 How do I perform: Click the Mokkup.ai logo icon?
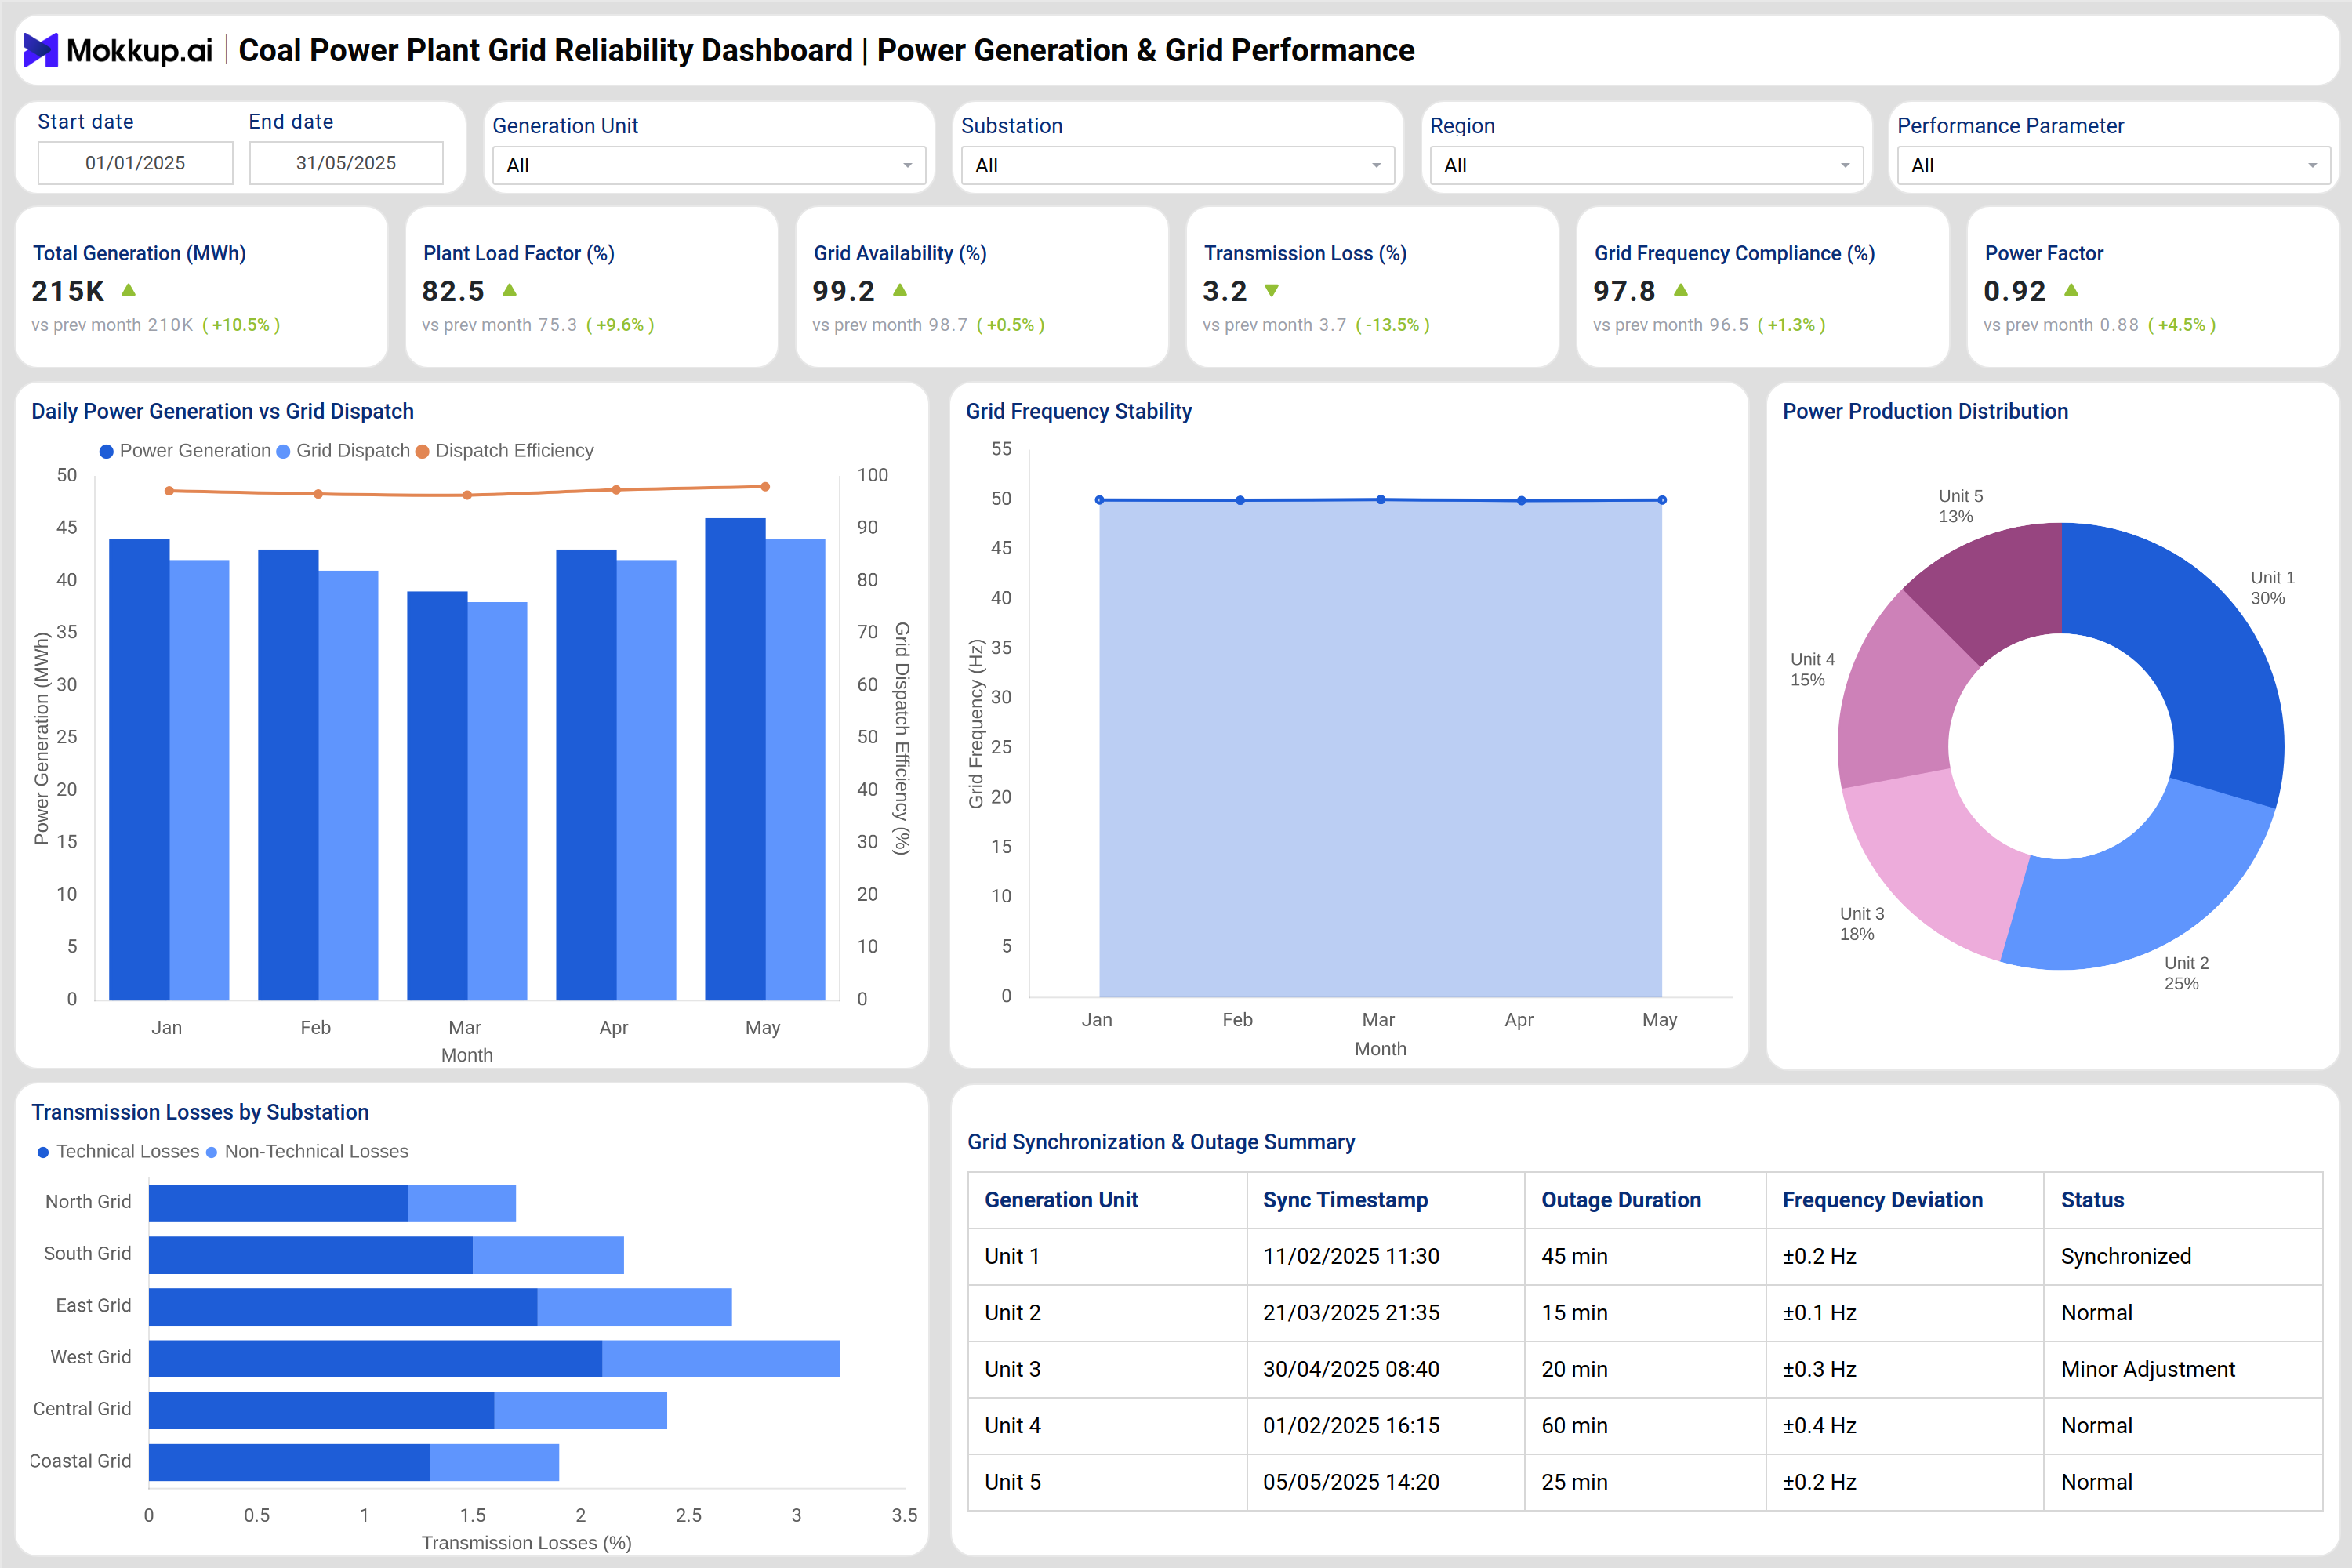(40, 50)
